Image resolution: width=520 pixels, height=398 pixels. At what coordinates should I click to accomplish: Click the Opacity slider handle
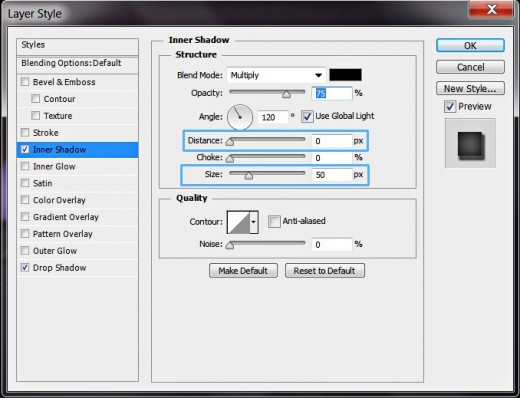point(286,95)
